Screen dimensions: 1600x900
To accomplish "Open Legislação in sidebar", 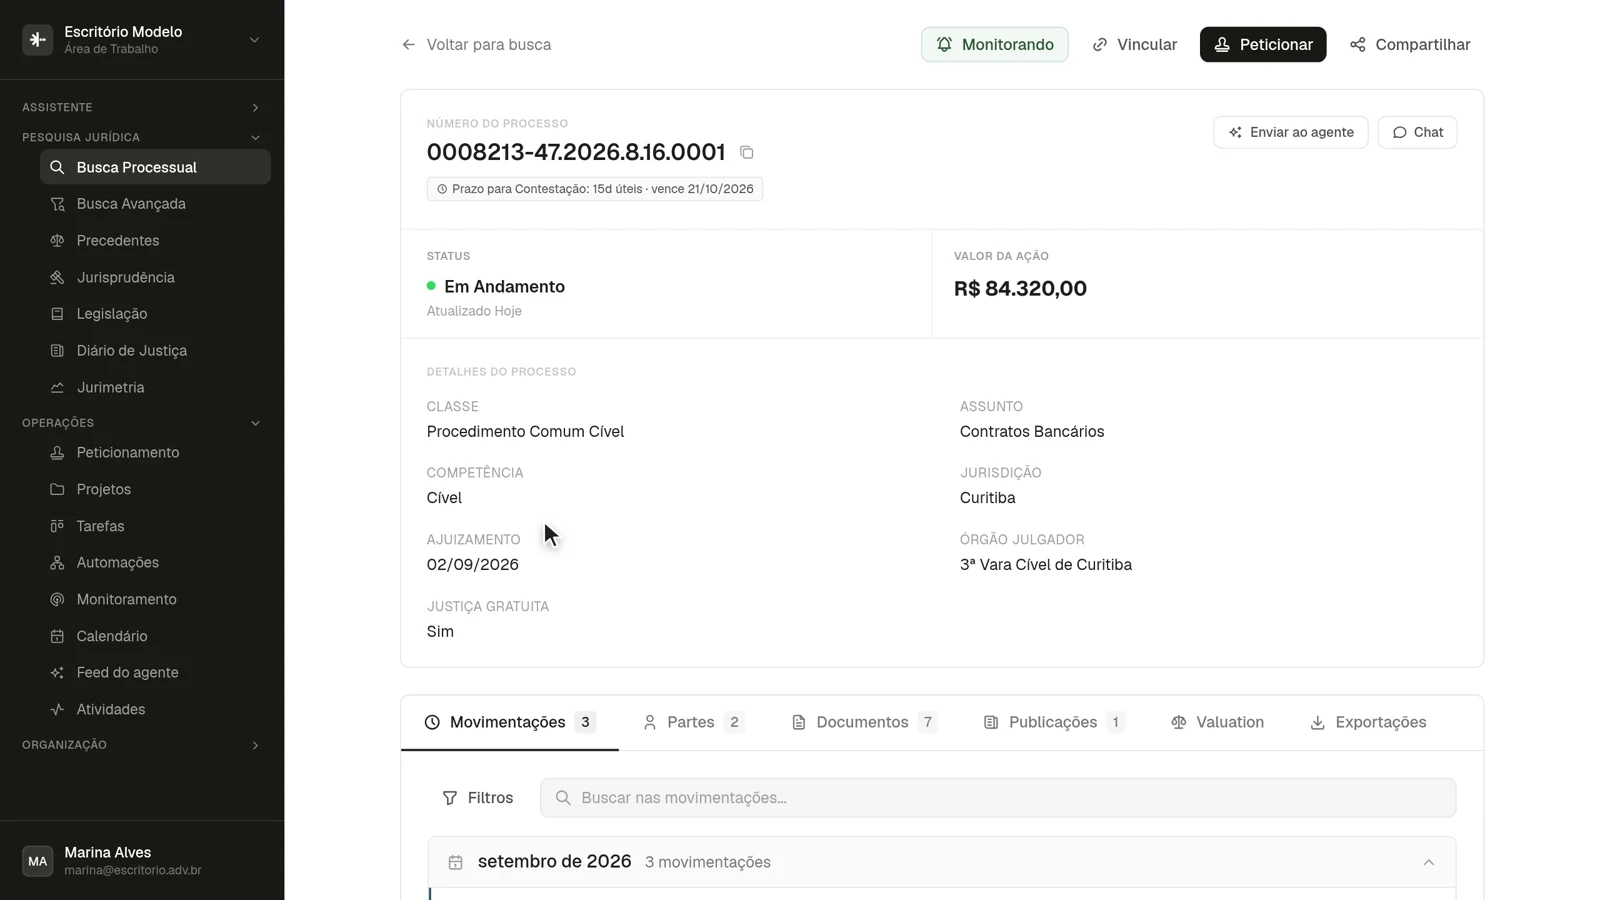I will coord(155,314).
